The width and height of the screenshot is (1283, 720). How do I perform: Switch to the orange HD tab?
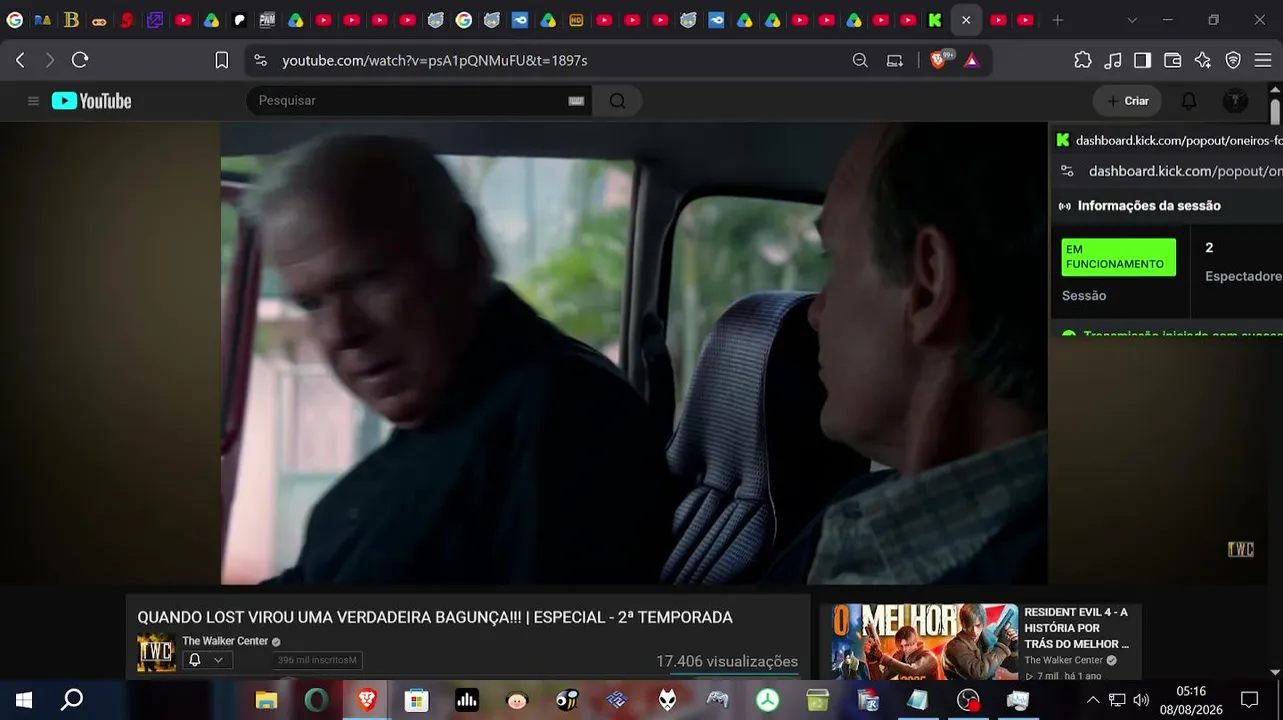[576, 20]
